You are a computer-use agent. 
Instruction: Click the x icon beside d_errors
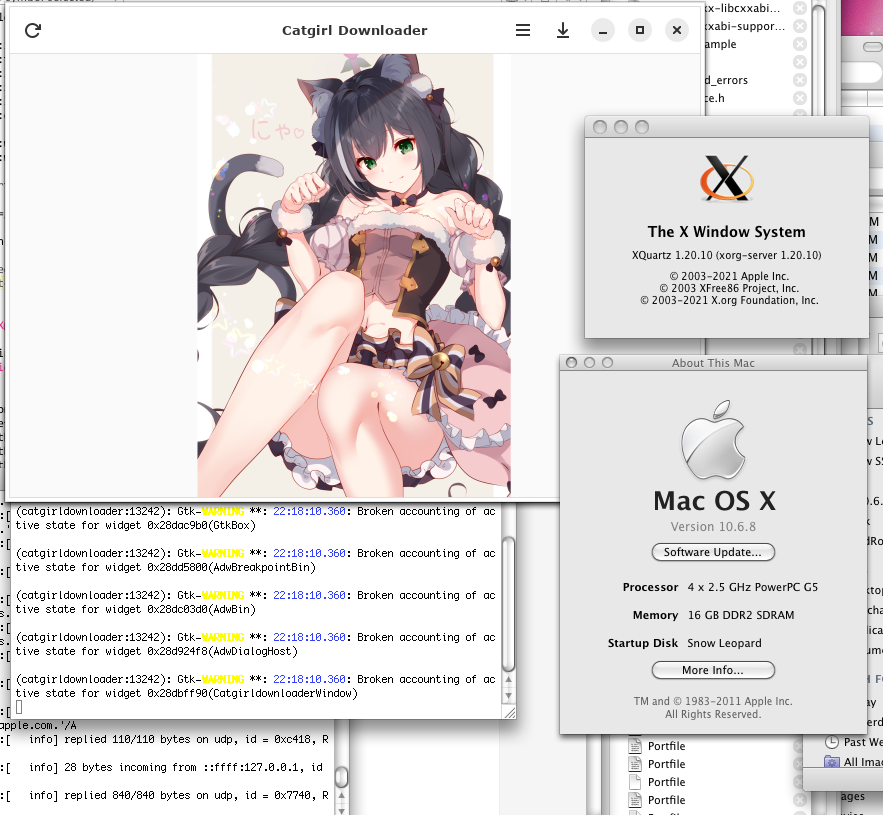[800, 80]
